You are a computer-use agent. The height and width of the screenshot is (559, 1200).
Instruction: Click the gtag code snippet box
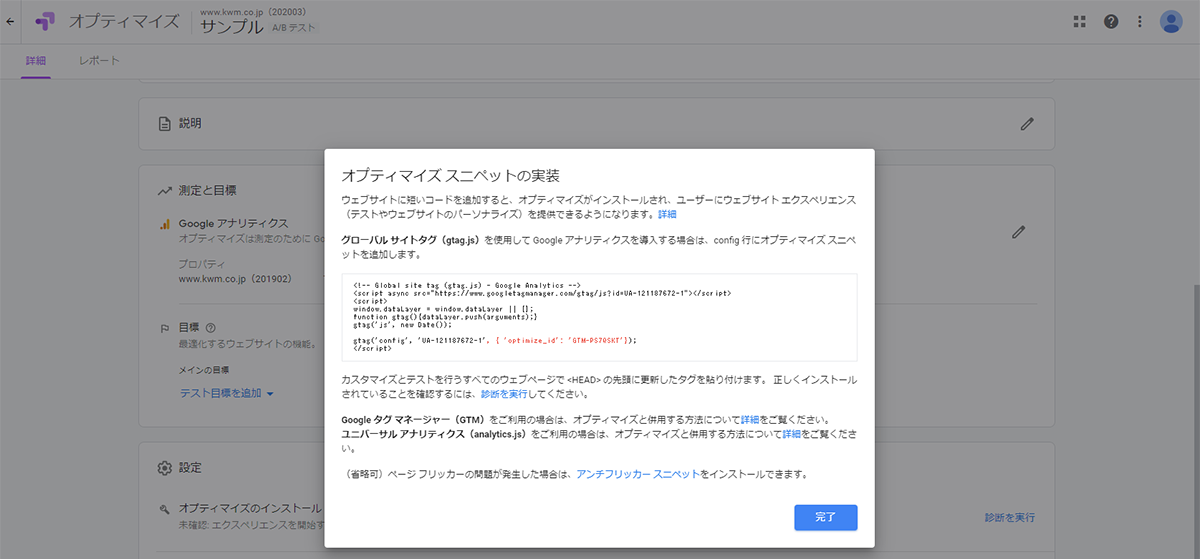[599, 318]
